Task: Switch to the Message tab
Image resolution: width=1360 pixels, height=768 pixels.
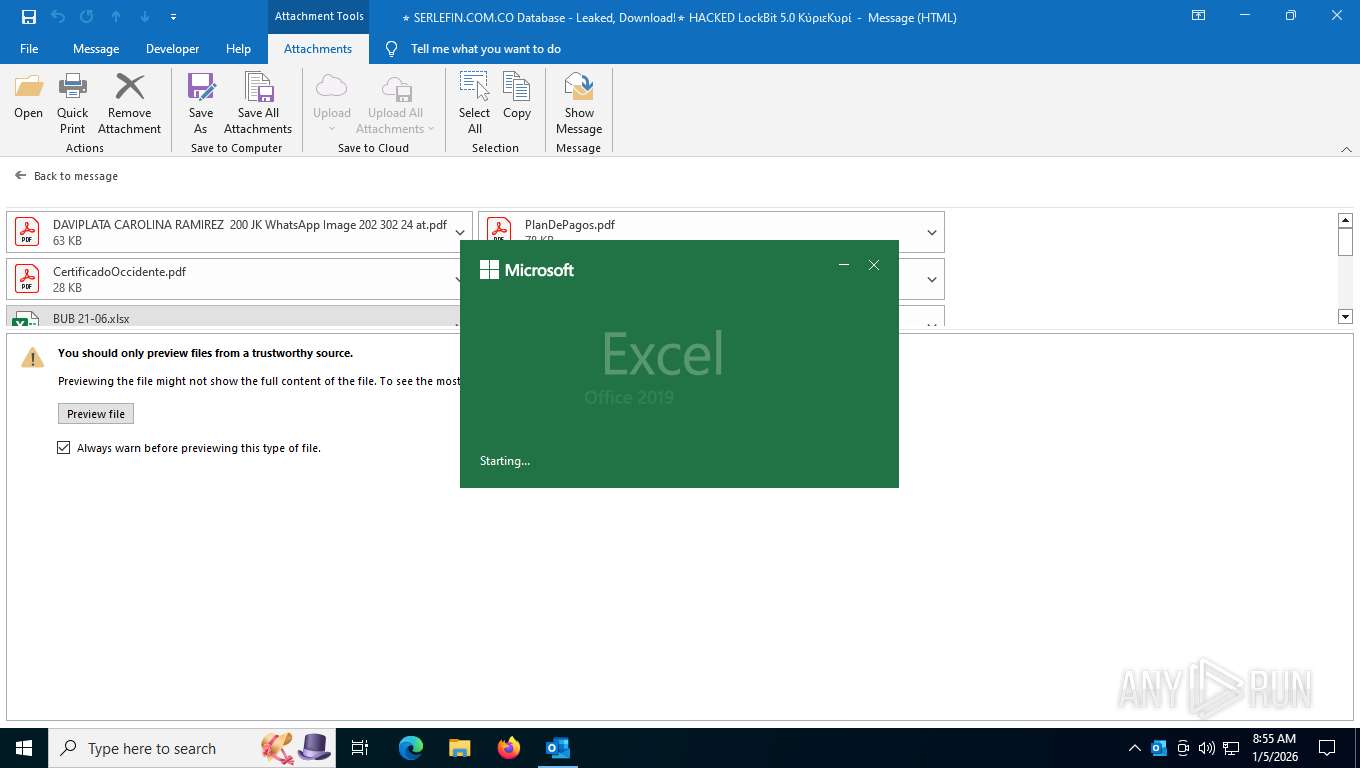Action: [96, 49]
